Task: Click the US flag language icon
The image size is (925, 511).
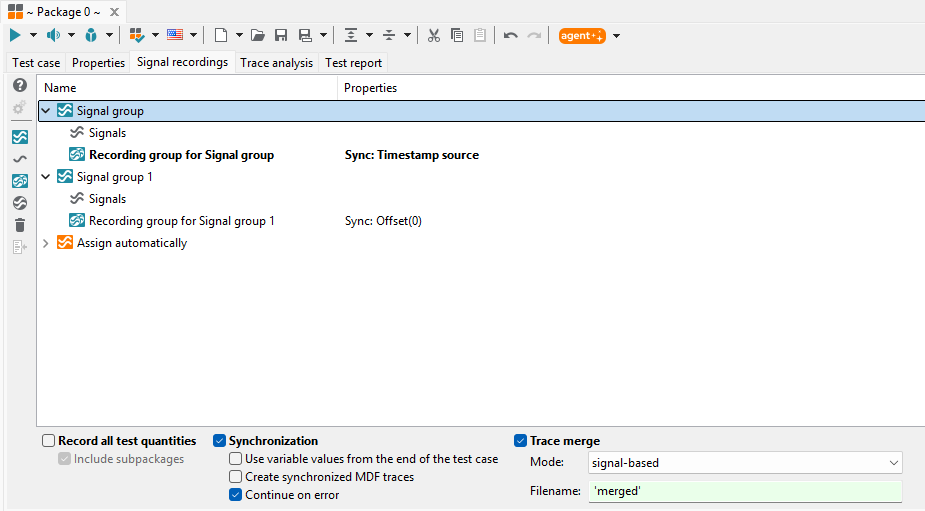Action: 175,35
